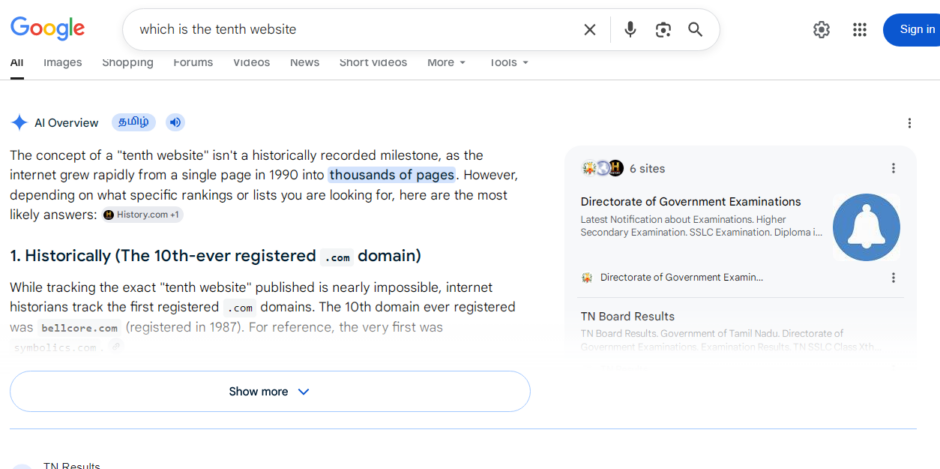
Task: Open the Settings gear
Action: click(821, 29)
